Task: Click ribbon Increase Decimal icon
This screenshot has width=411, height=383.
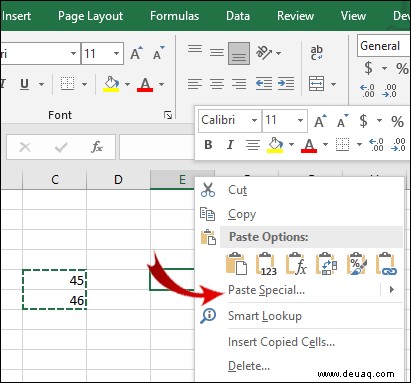Action: coord(367,90)
